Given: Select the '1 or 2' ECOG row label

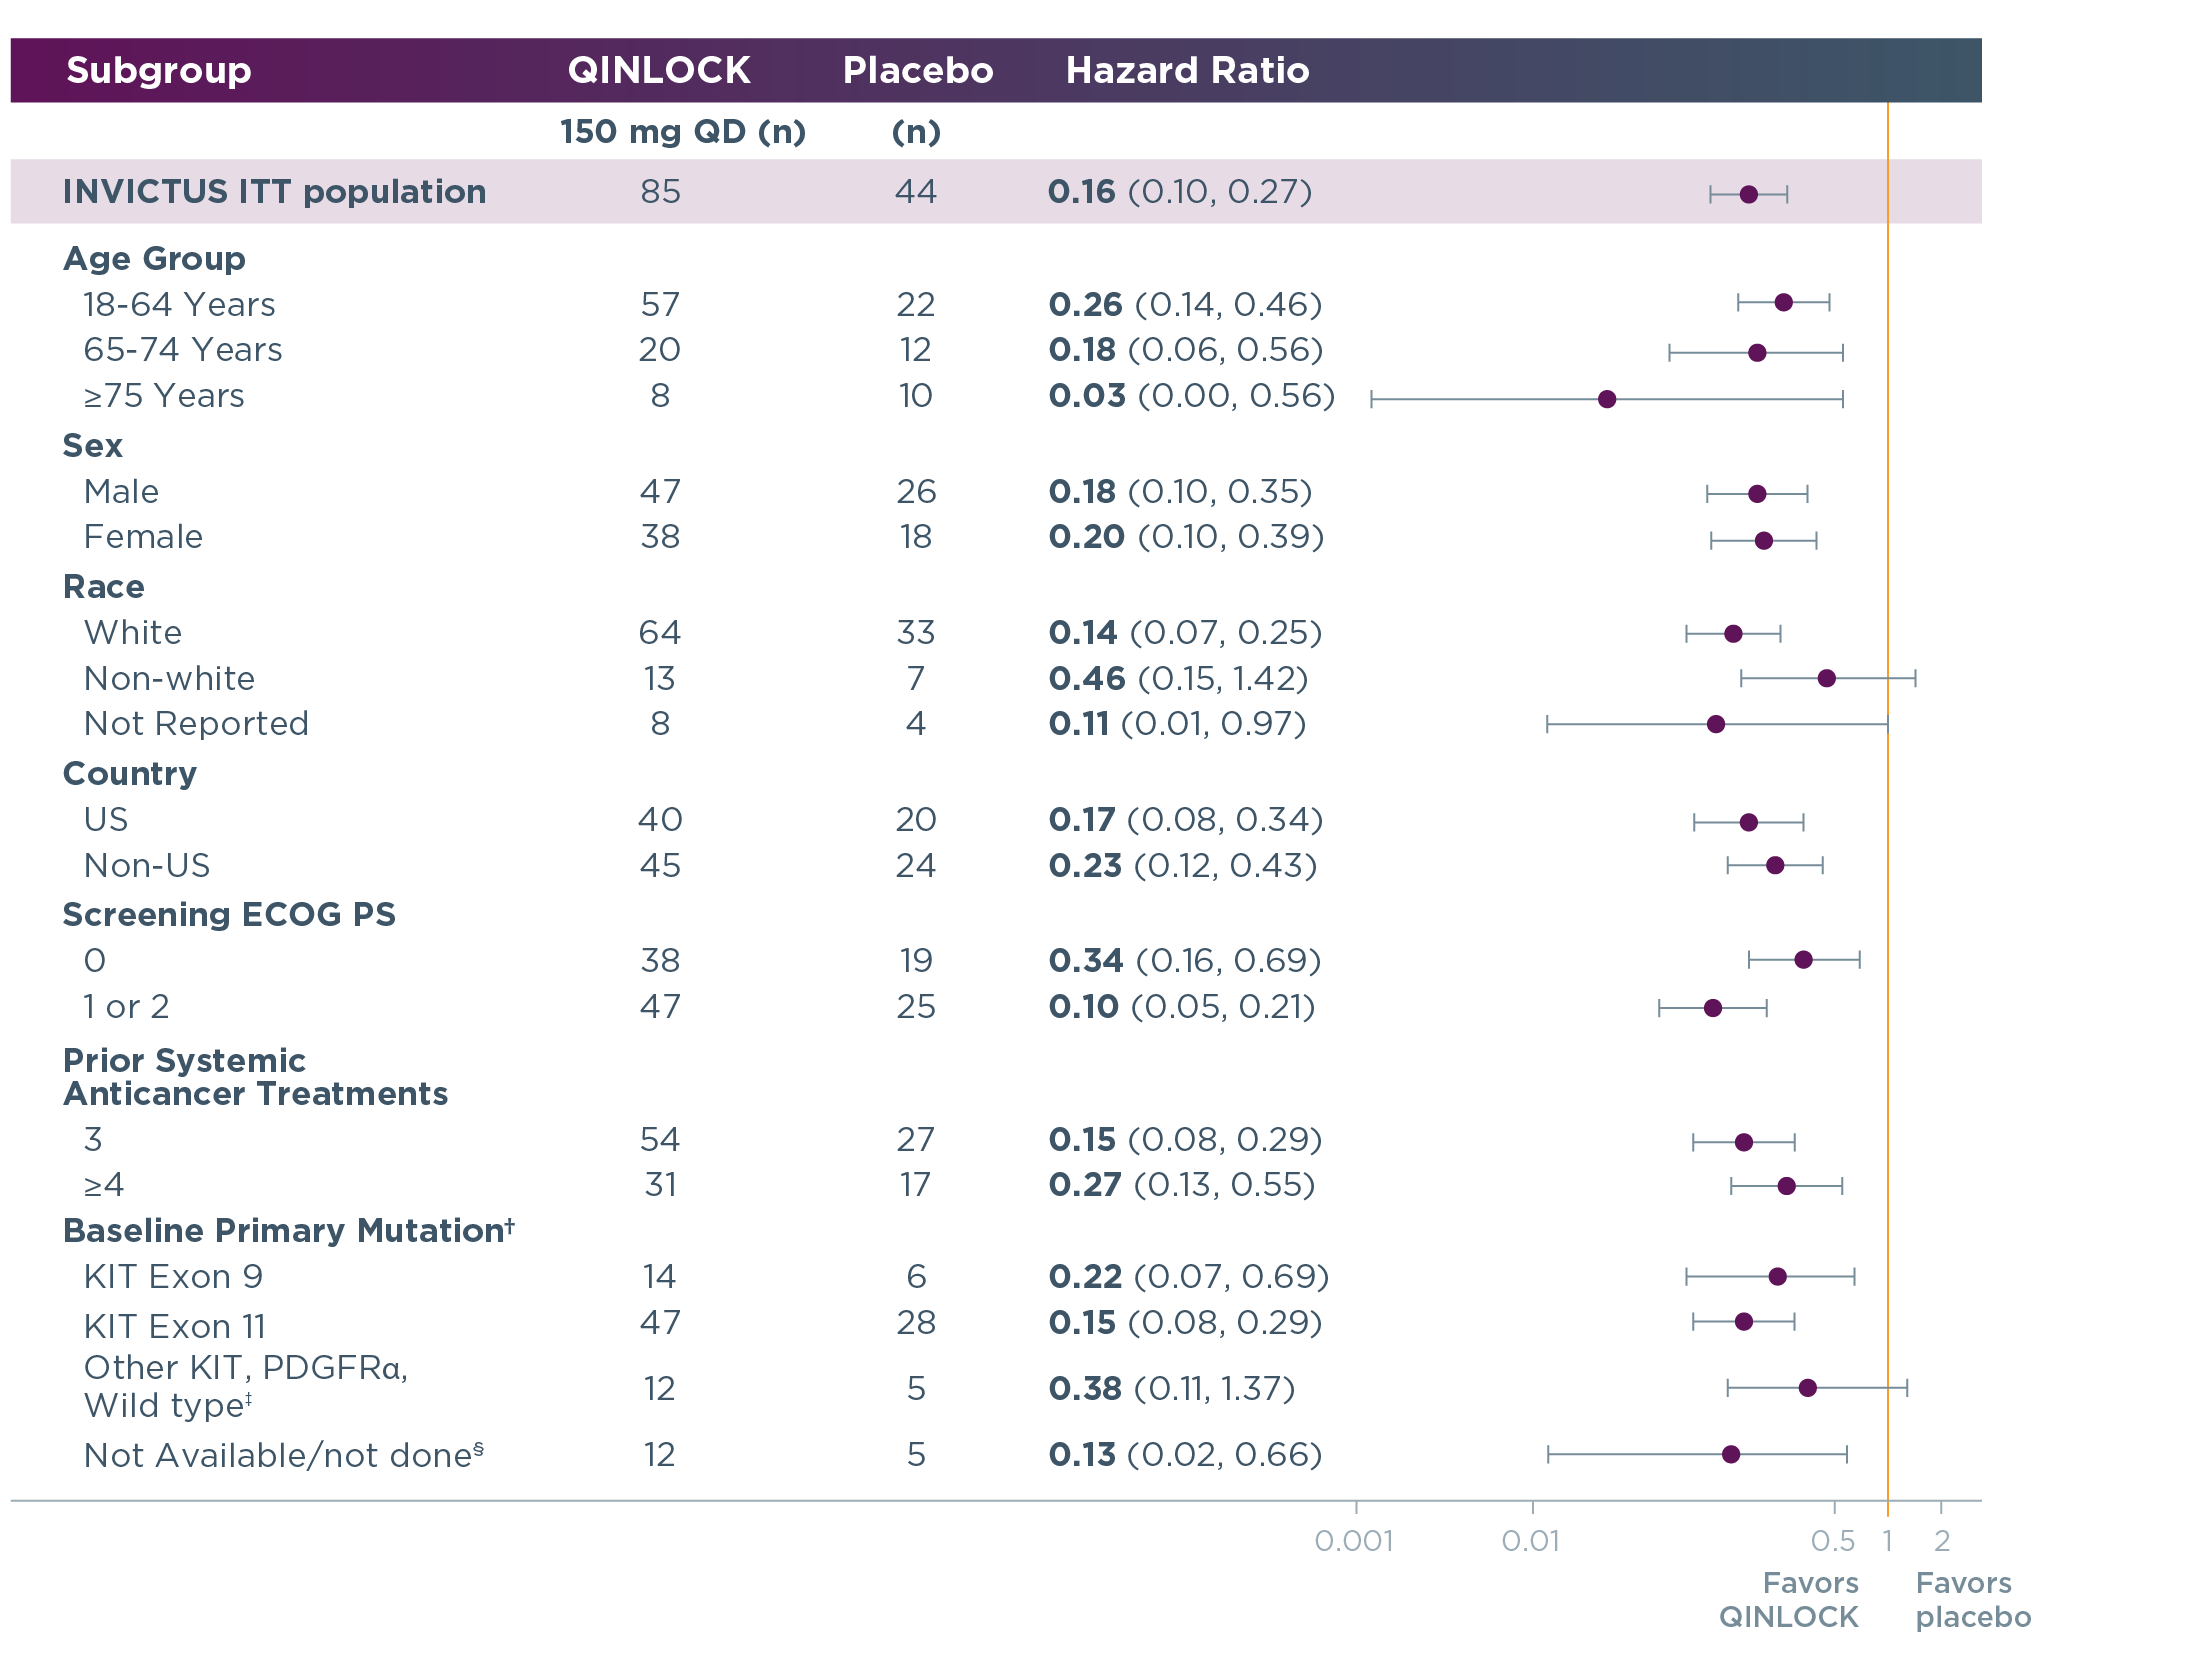Looking at the screenshot, I should [126, 1006].
